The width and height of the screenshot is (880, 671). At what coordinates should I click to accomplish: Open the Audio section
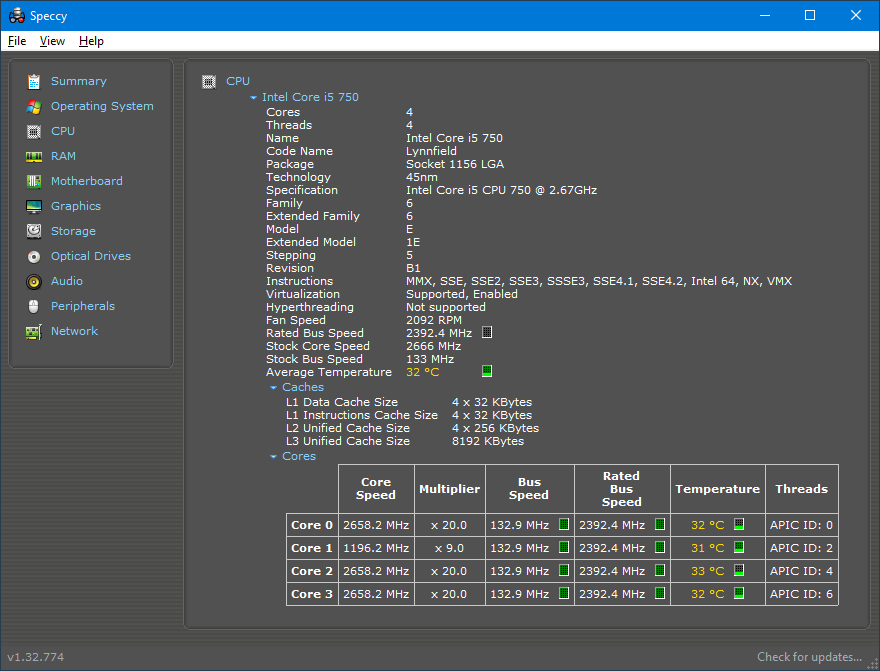pos(67,281)
